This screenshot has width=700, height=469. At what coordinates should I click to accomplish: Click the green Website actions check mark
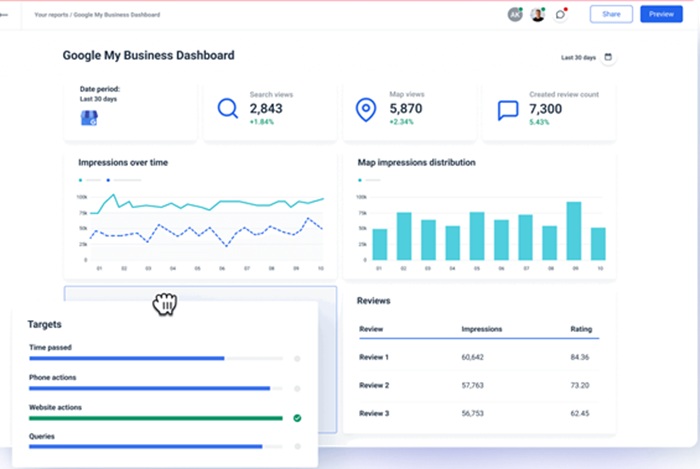click(x=297, y=418)
